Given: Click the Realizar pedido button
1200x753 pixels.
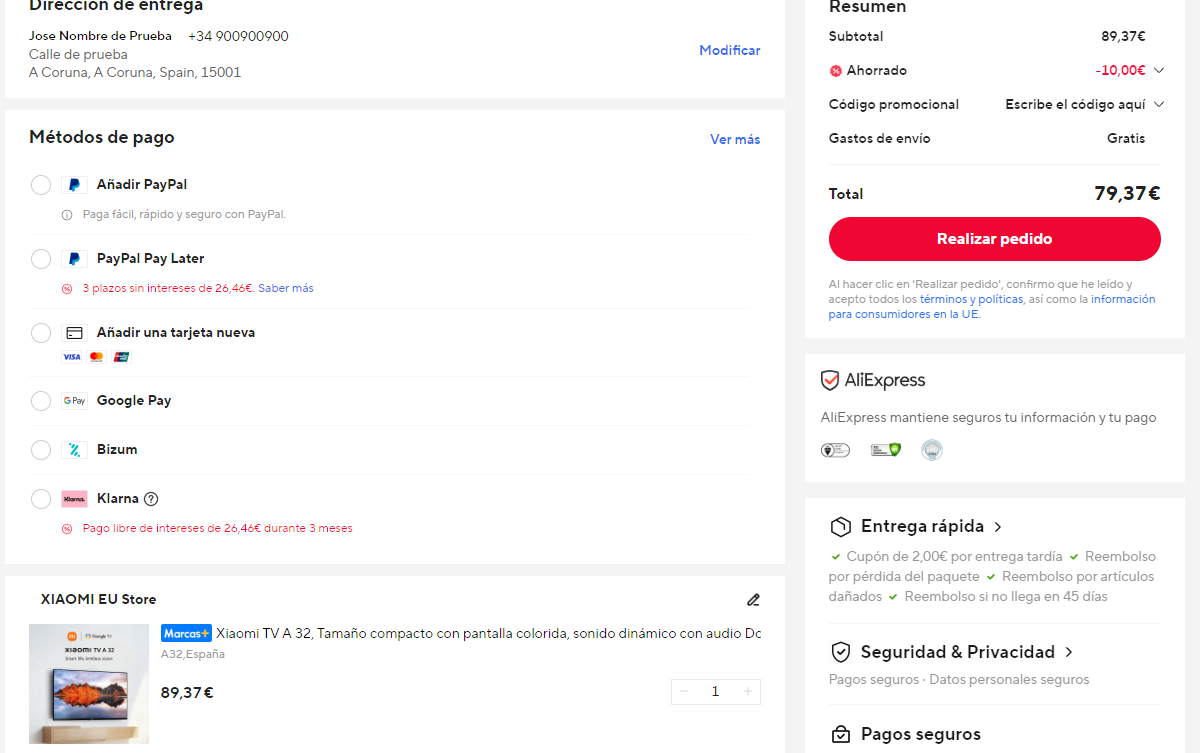Looking at the screenshot, I should click(x=995, y=239).
